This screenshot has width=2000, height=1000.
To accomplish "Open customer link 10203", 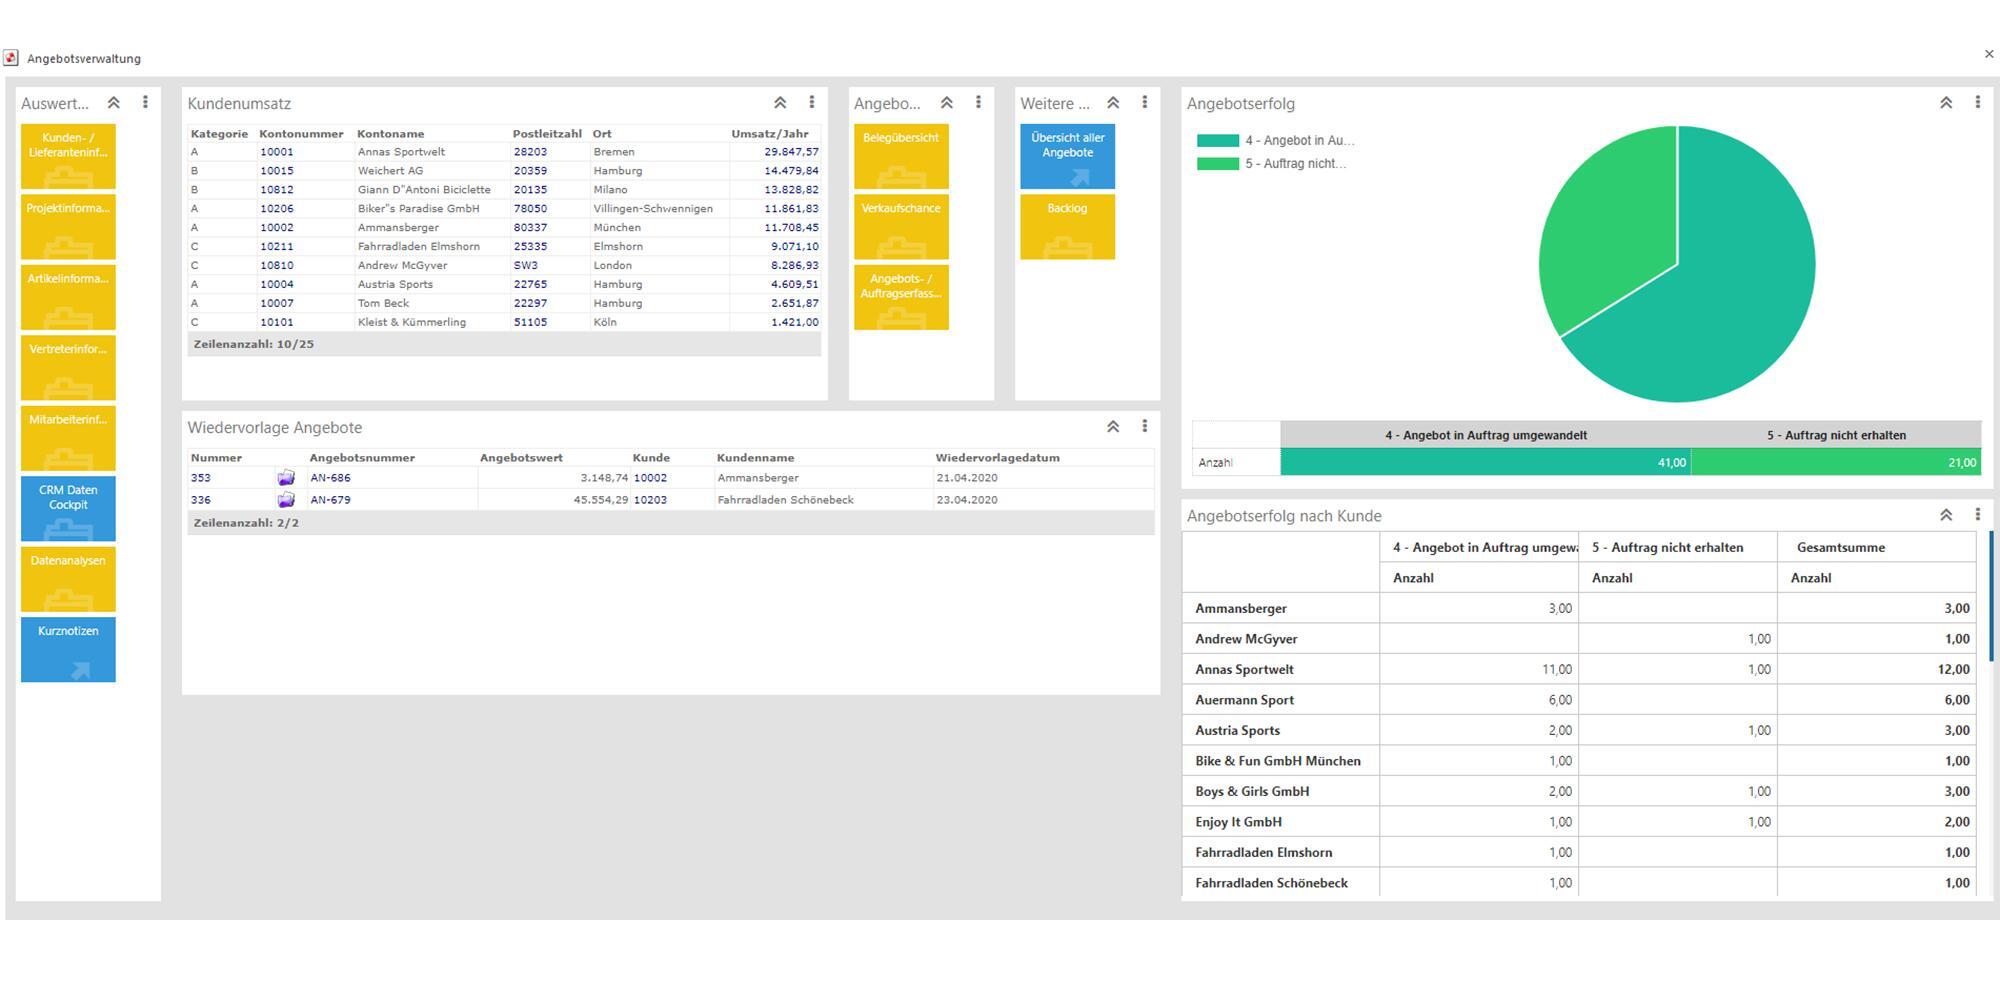I will pyautogui.click(x=650, y=500).
